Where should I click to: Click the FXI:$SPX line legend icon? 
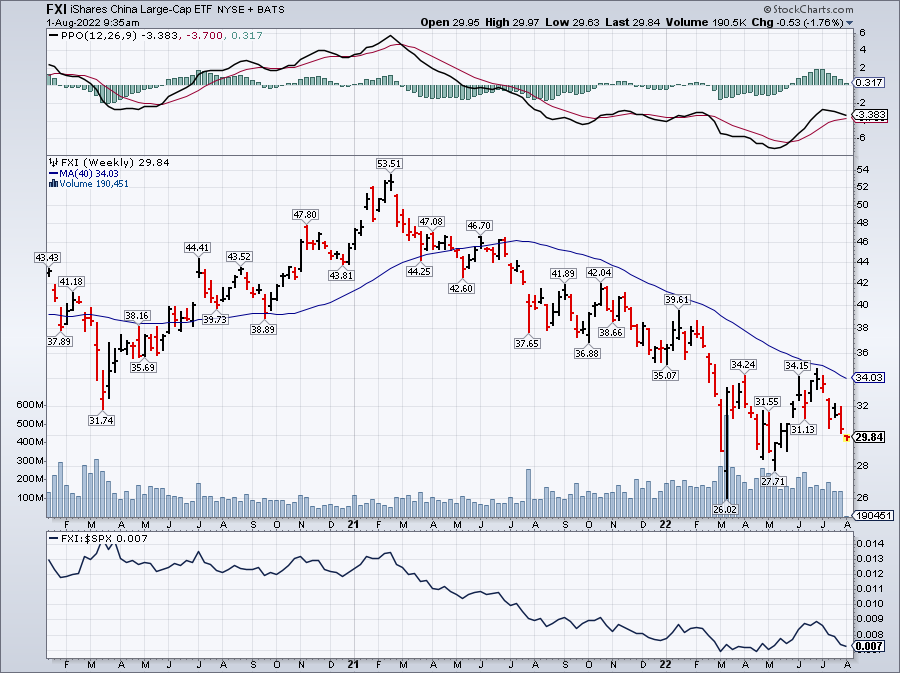pyautogui.click(x=53, y=538)
